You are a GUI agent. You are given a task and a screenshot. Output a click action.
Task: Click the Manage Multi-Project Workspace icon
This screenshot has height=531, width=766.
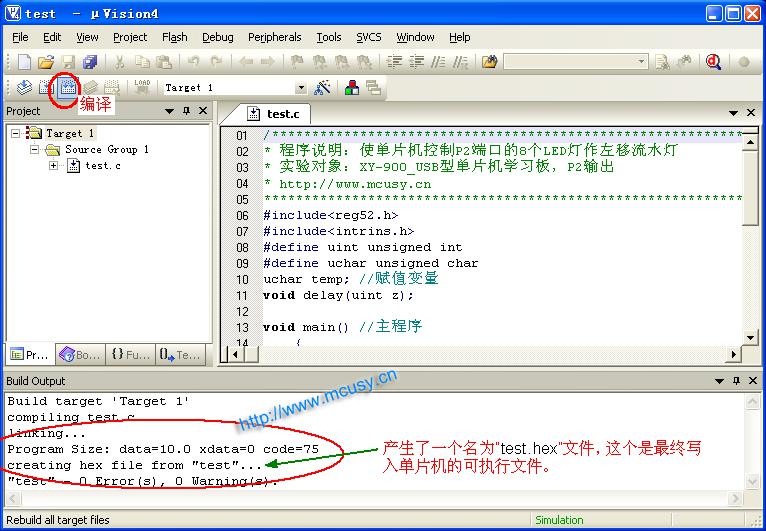(374, 87)
